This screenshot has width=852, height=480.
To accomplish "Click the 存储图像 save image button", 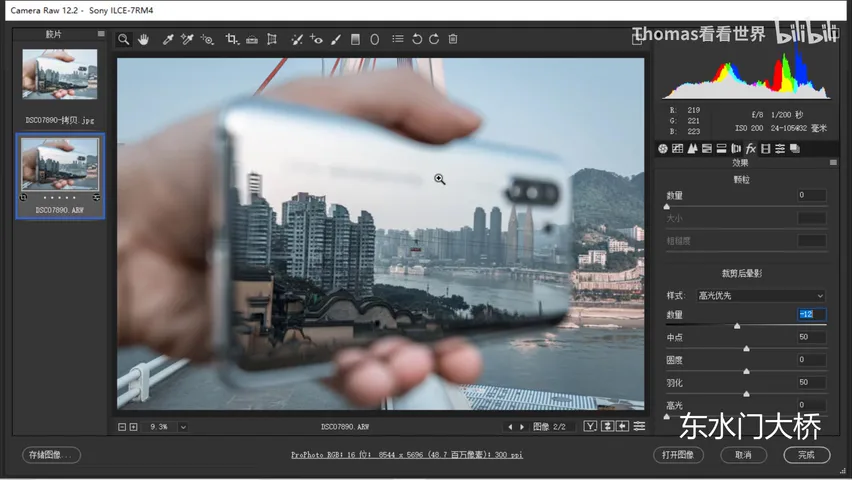I will pyautogui.click(x=51, y=455).
